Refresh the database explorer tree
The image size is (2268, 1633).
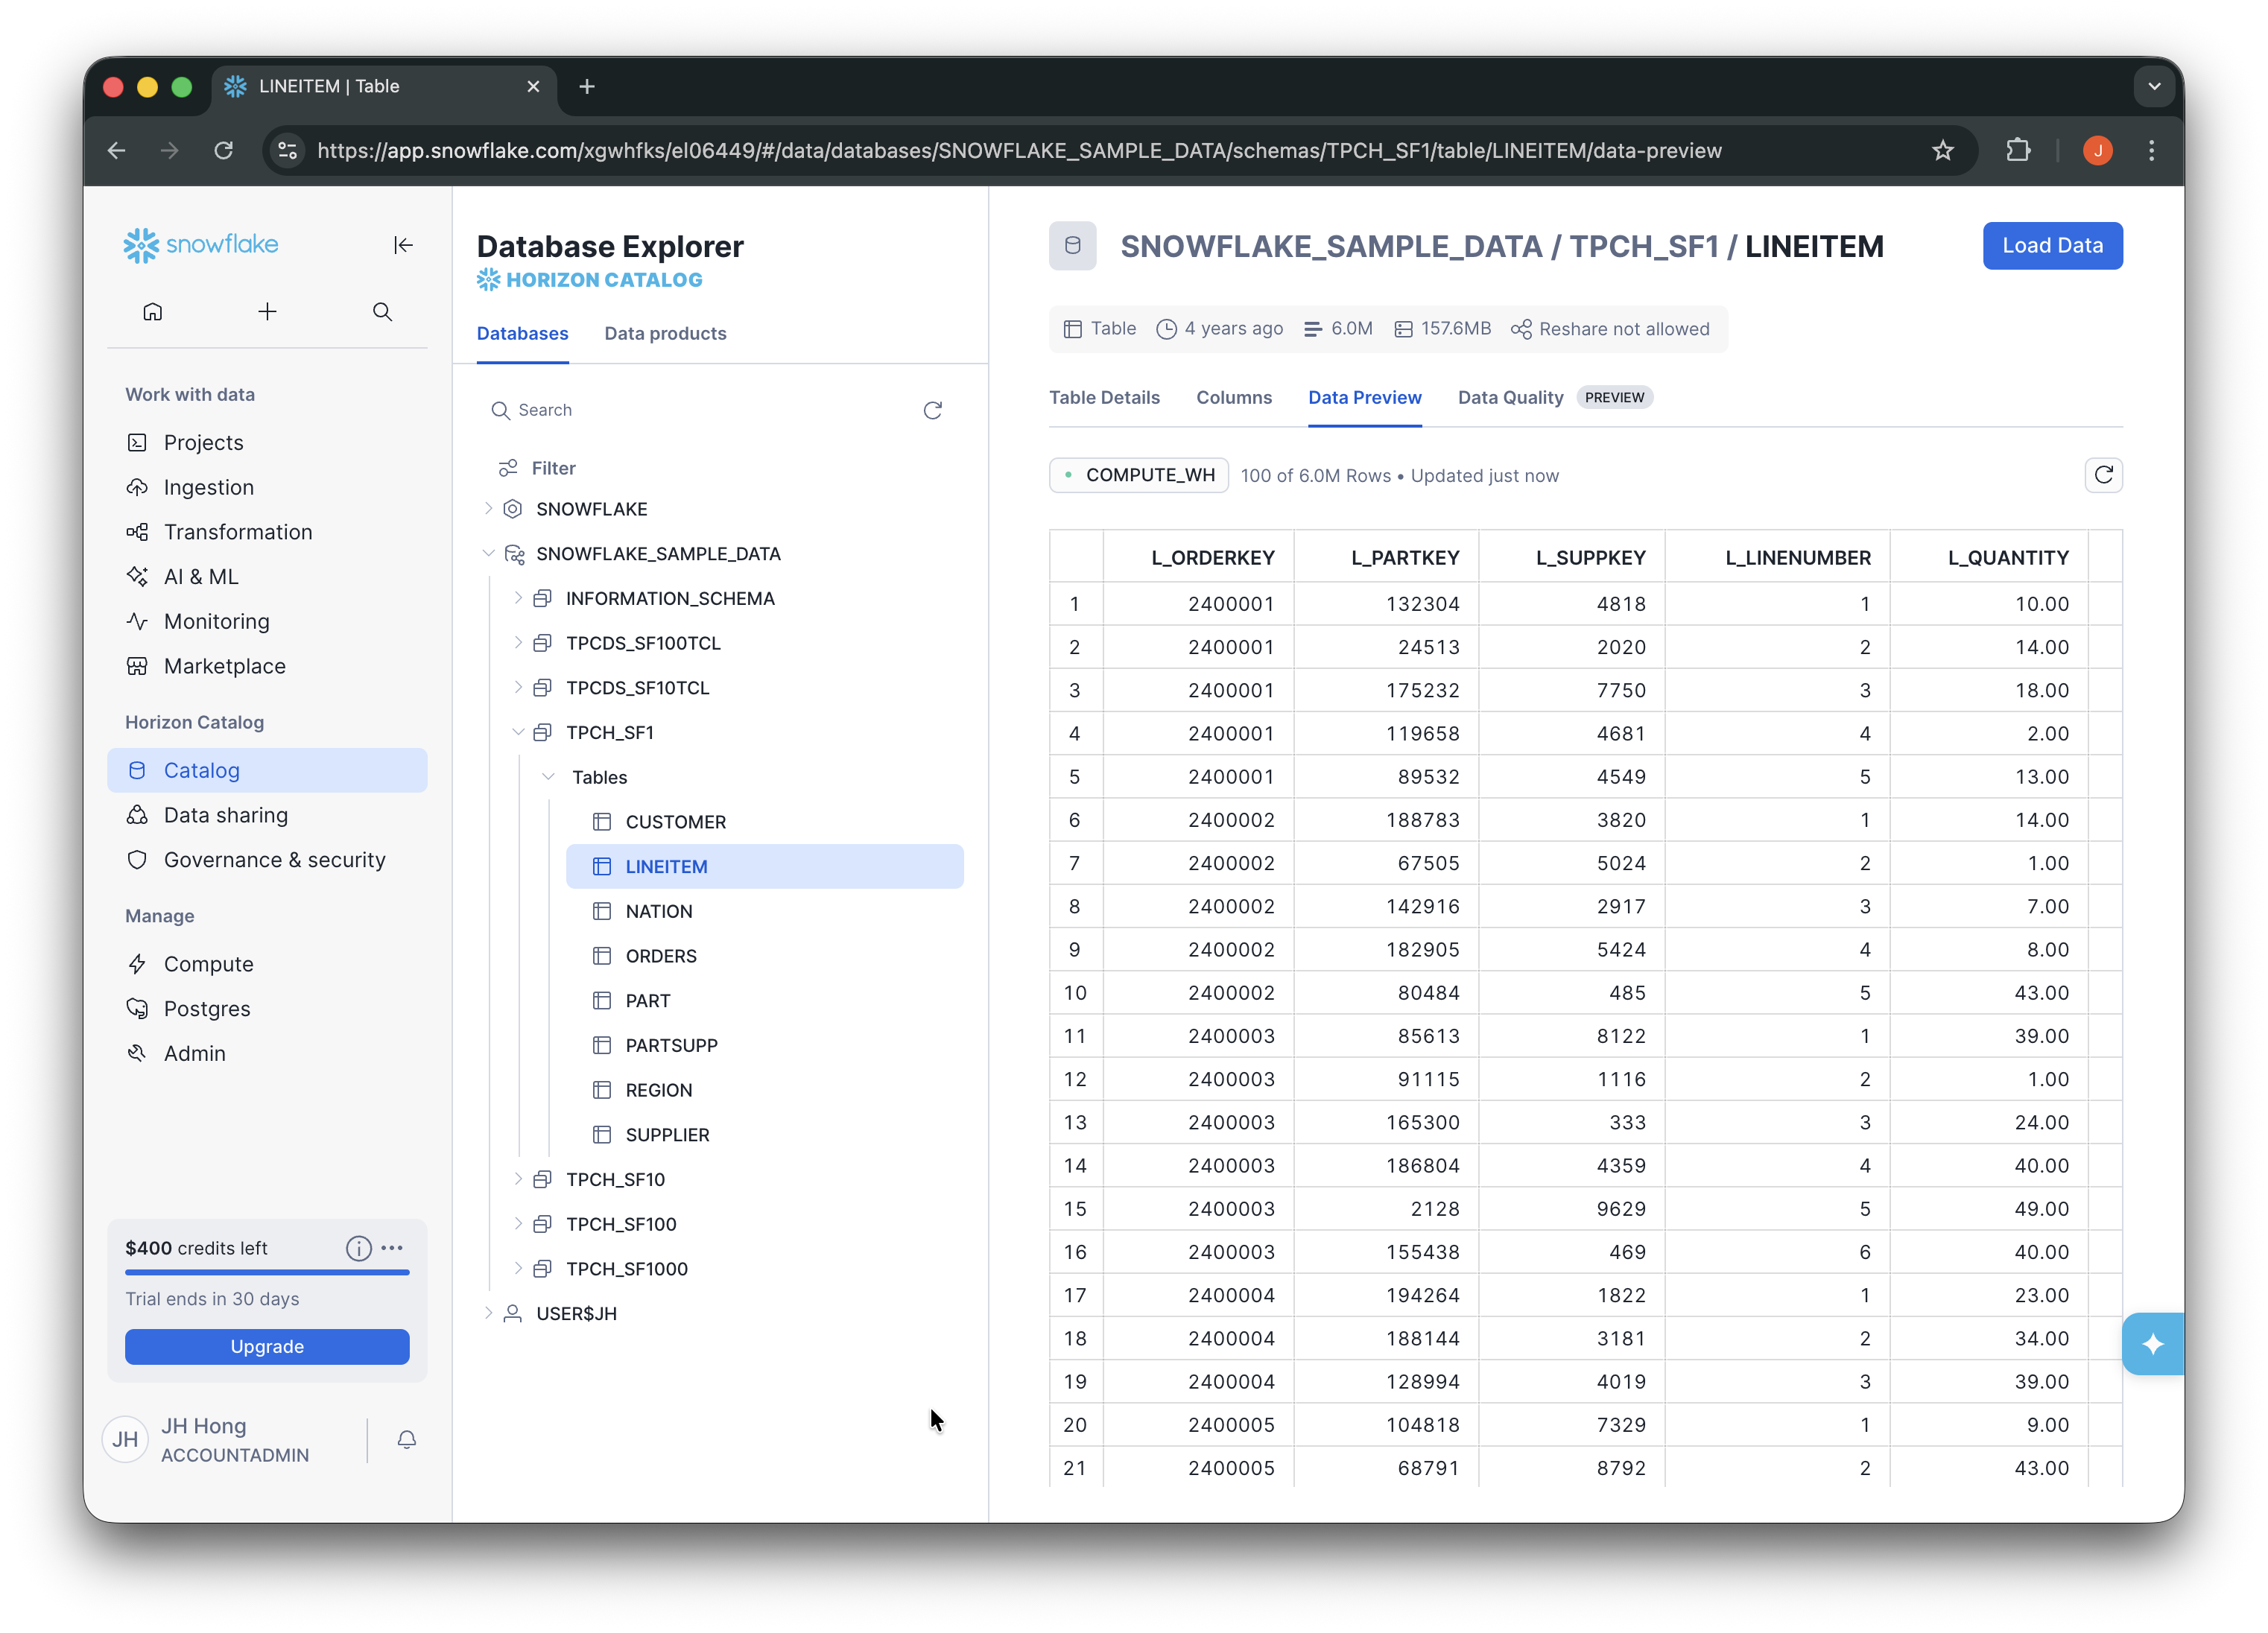click(x=933, y=410)
